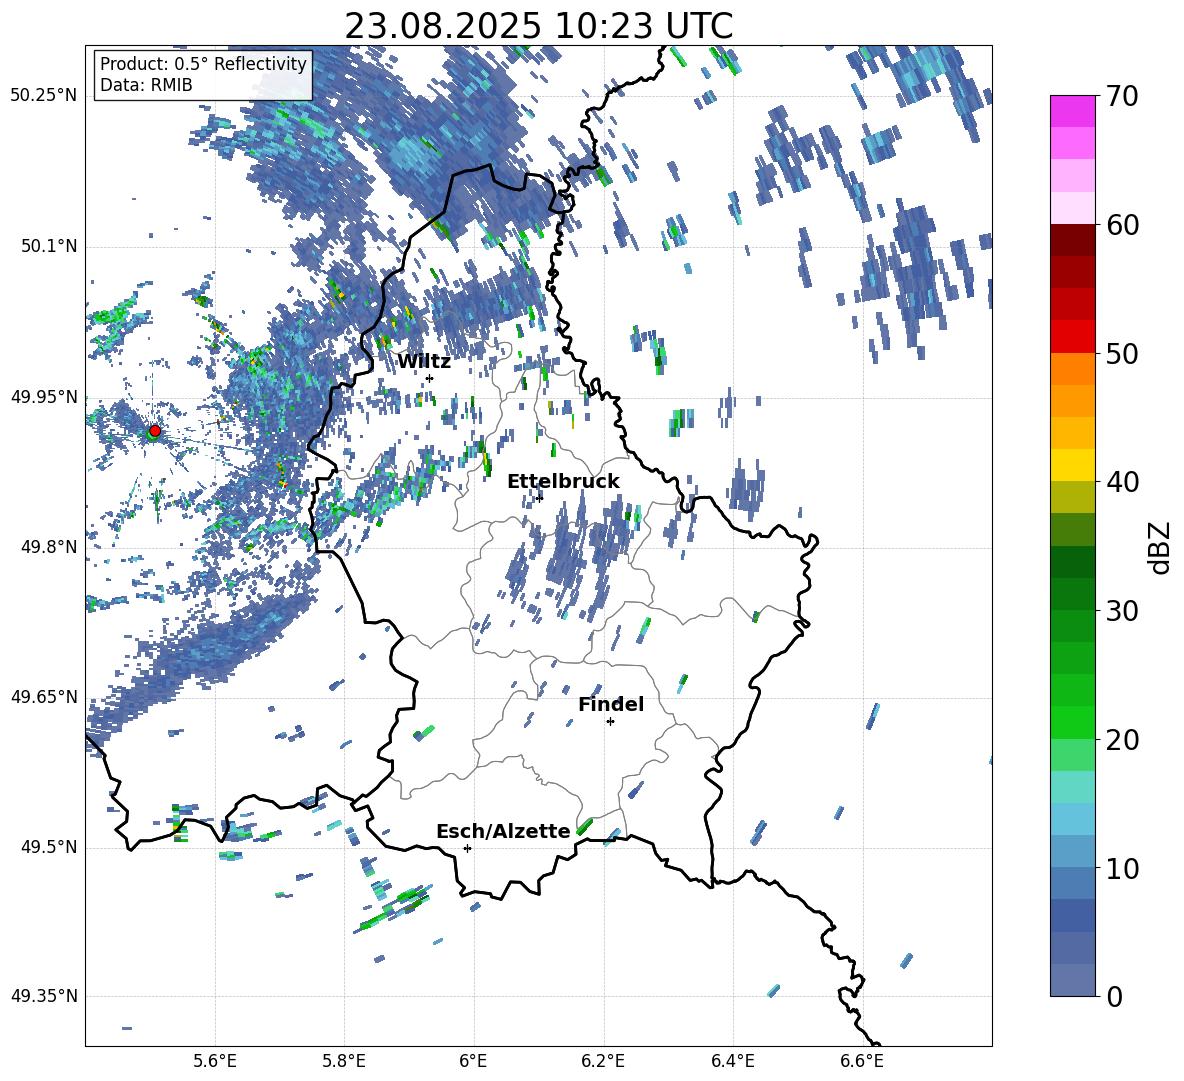This screenshot has width=1184, height=1081.
Task: Click the Esch/Alzette cross marker
Action: (x=467, y=848)
